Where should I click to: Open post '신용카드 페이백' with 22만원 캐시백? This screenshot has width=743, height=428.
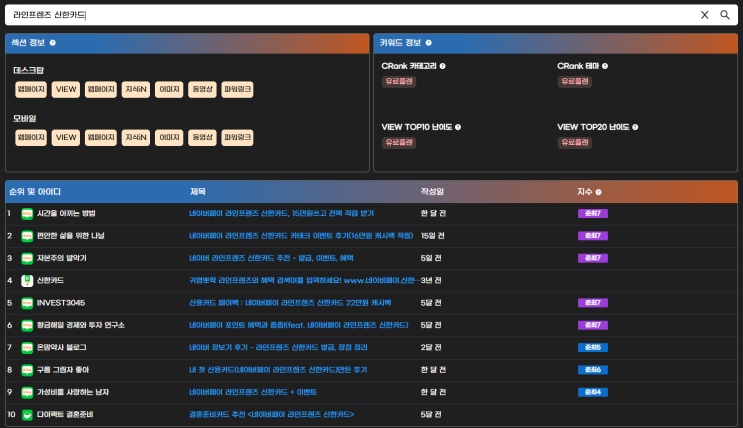point(290,302)
